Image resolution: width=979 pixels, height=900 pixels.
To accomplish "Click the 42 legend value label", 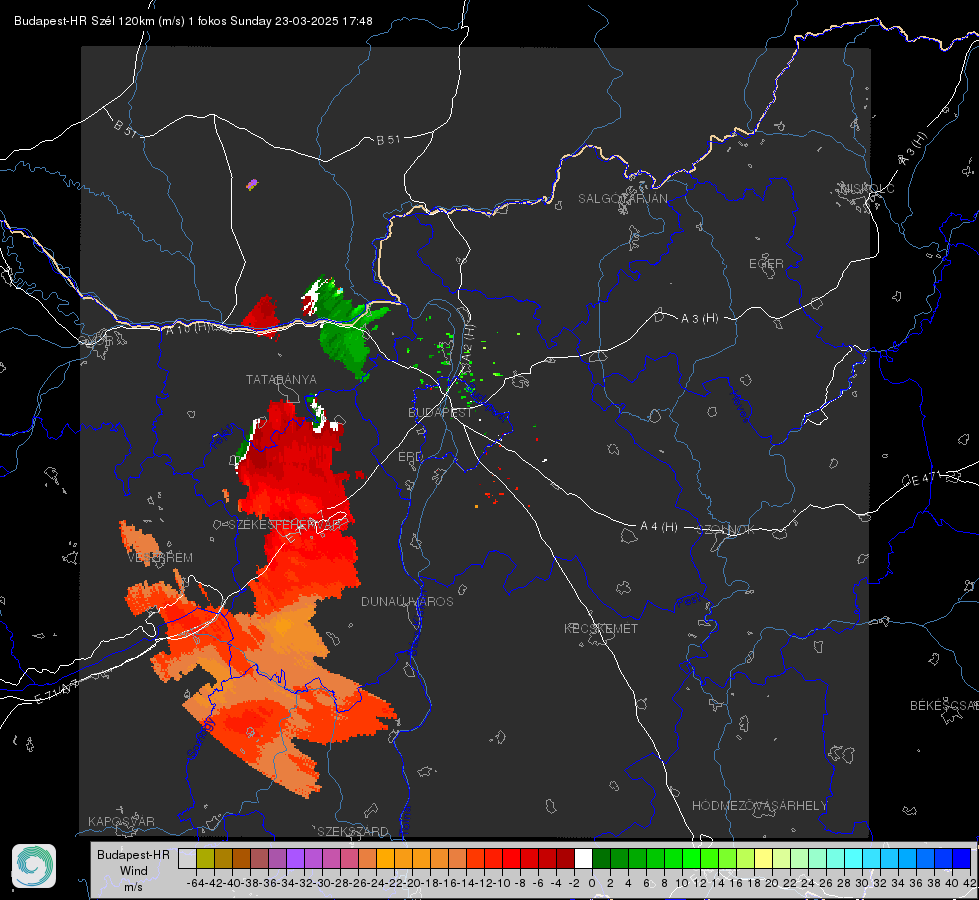I will click(x=970, y=883).
